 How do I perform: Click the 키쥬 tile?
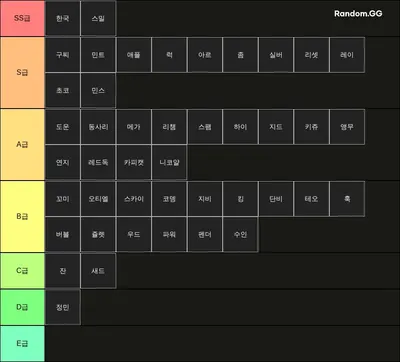(x=311, y=127)
